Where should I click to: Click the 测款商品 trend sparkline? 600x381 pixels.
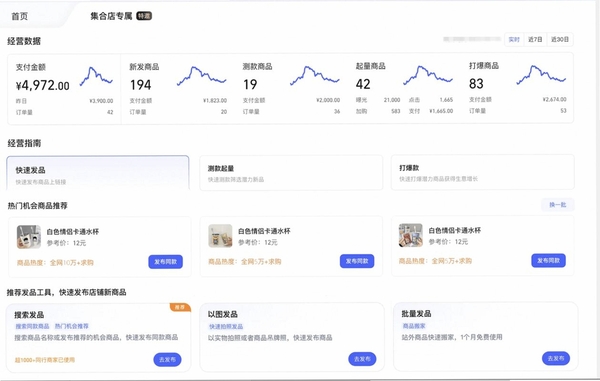pyautogui.click(x=315, y=75)
